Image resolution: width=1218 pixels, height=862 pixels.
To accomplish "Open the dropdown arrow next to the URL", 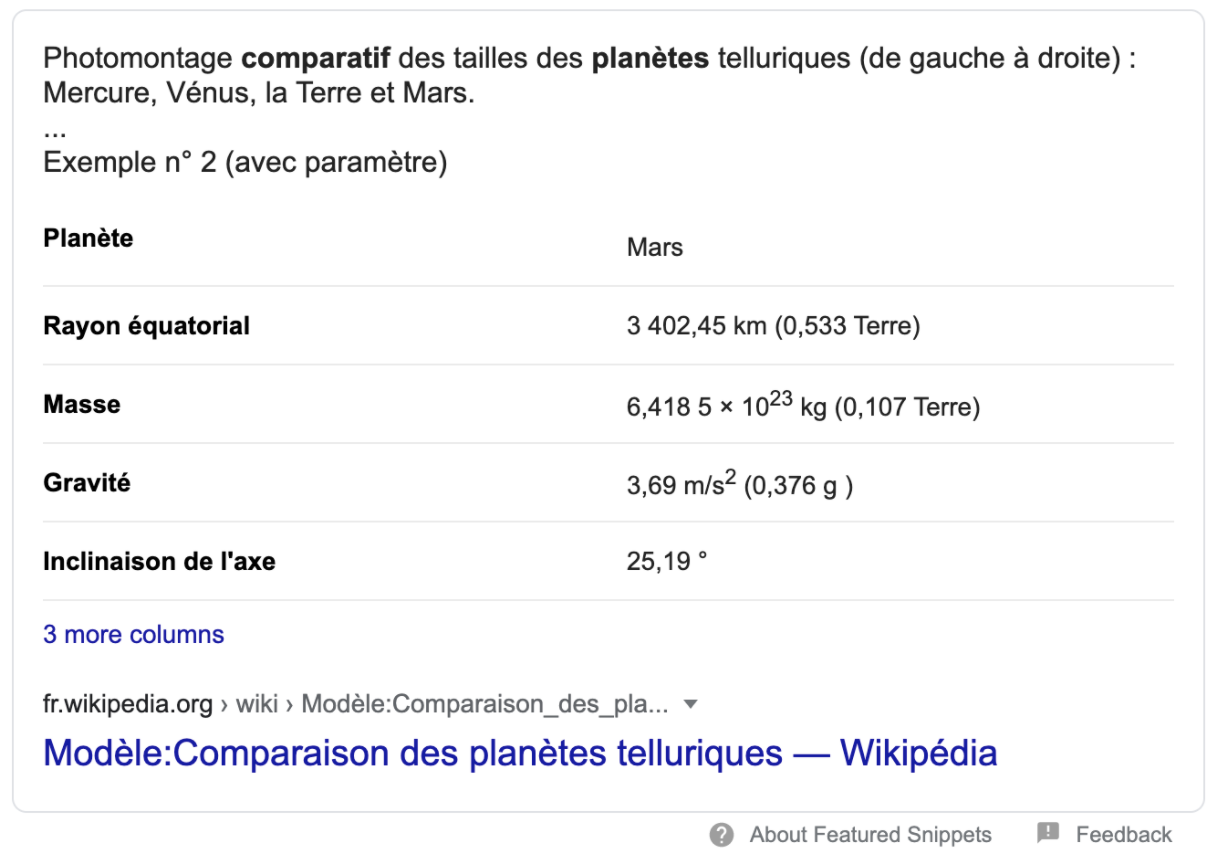I will pyautogui.click(x=689, y=705).
